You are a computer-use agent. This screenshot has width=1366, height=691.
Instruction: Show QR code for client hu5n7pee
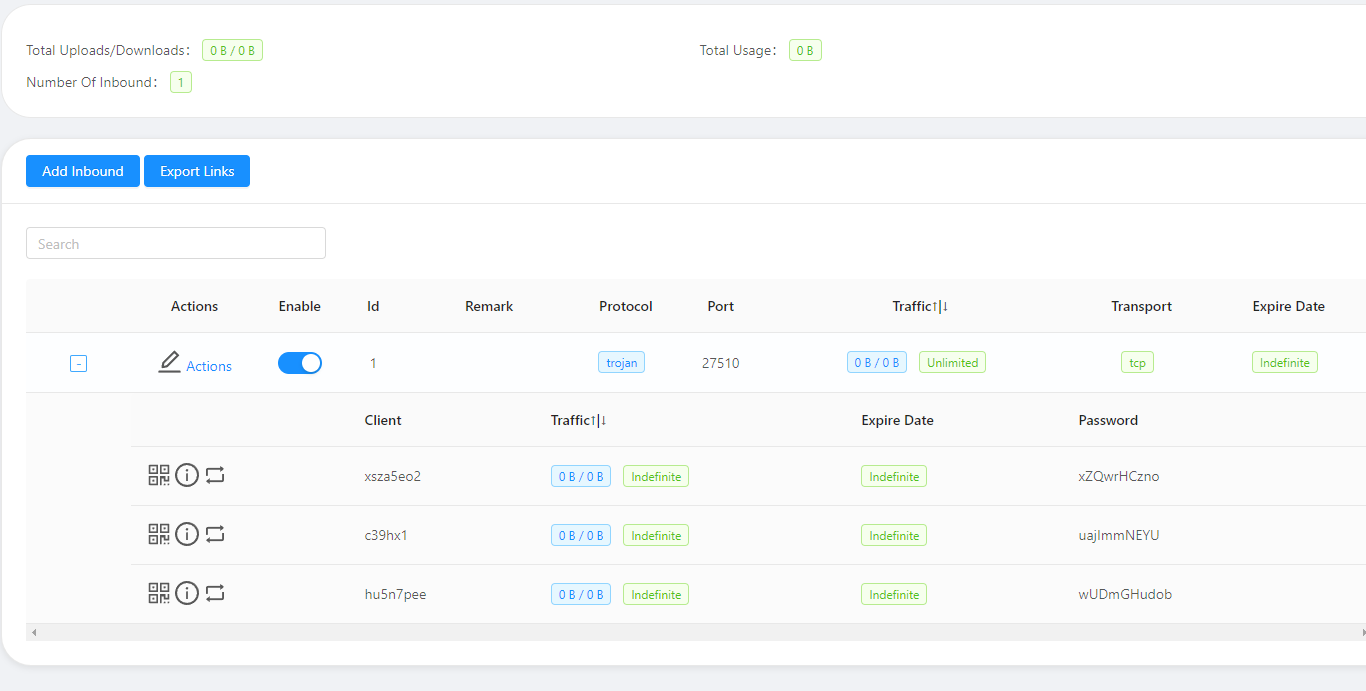[159, 593]
